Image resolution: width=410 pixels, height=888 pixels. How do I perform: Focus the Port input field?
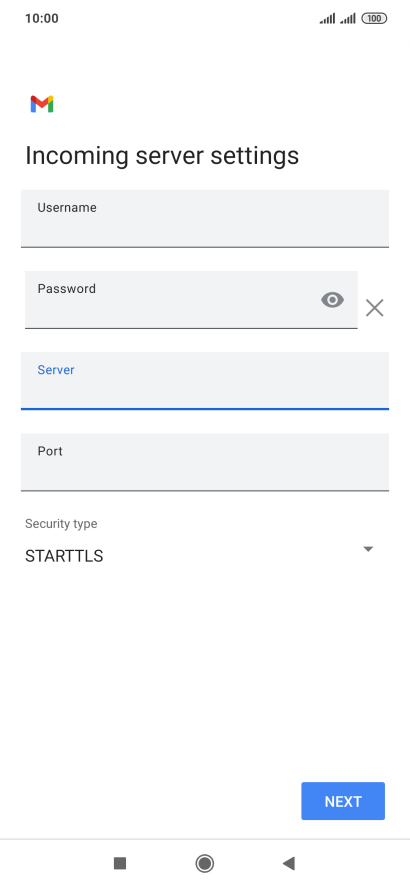point(205,462)
